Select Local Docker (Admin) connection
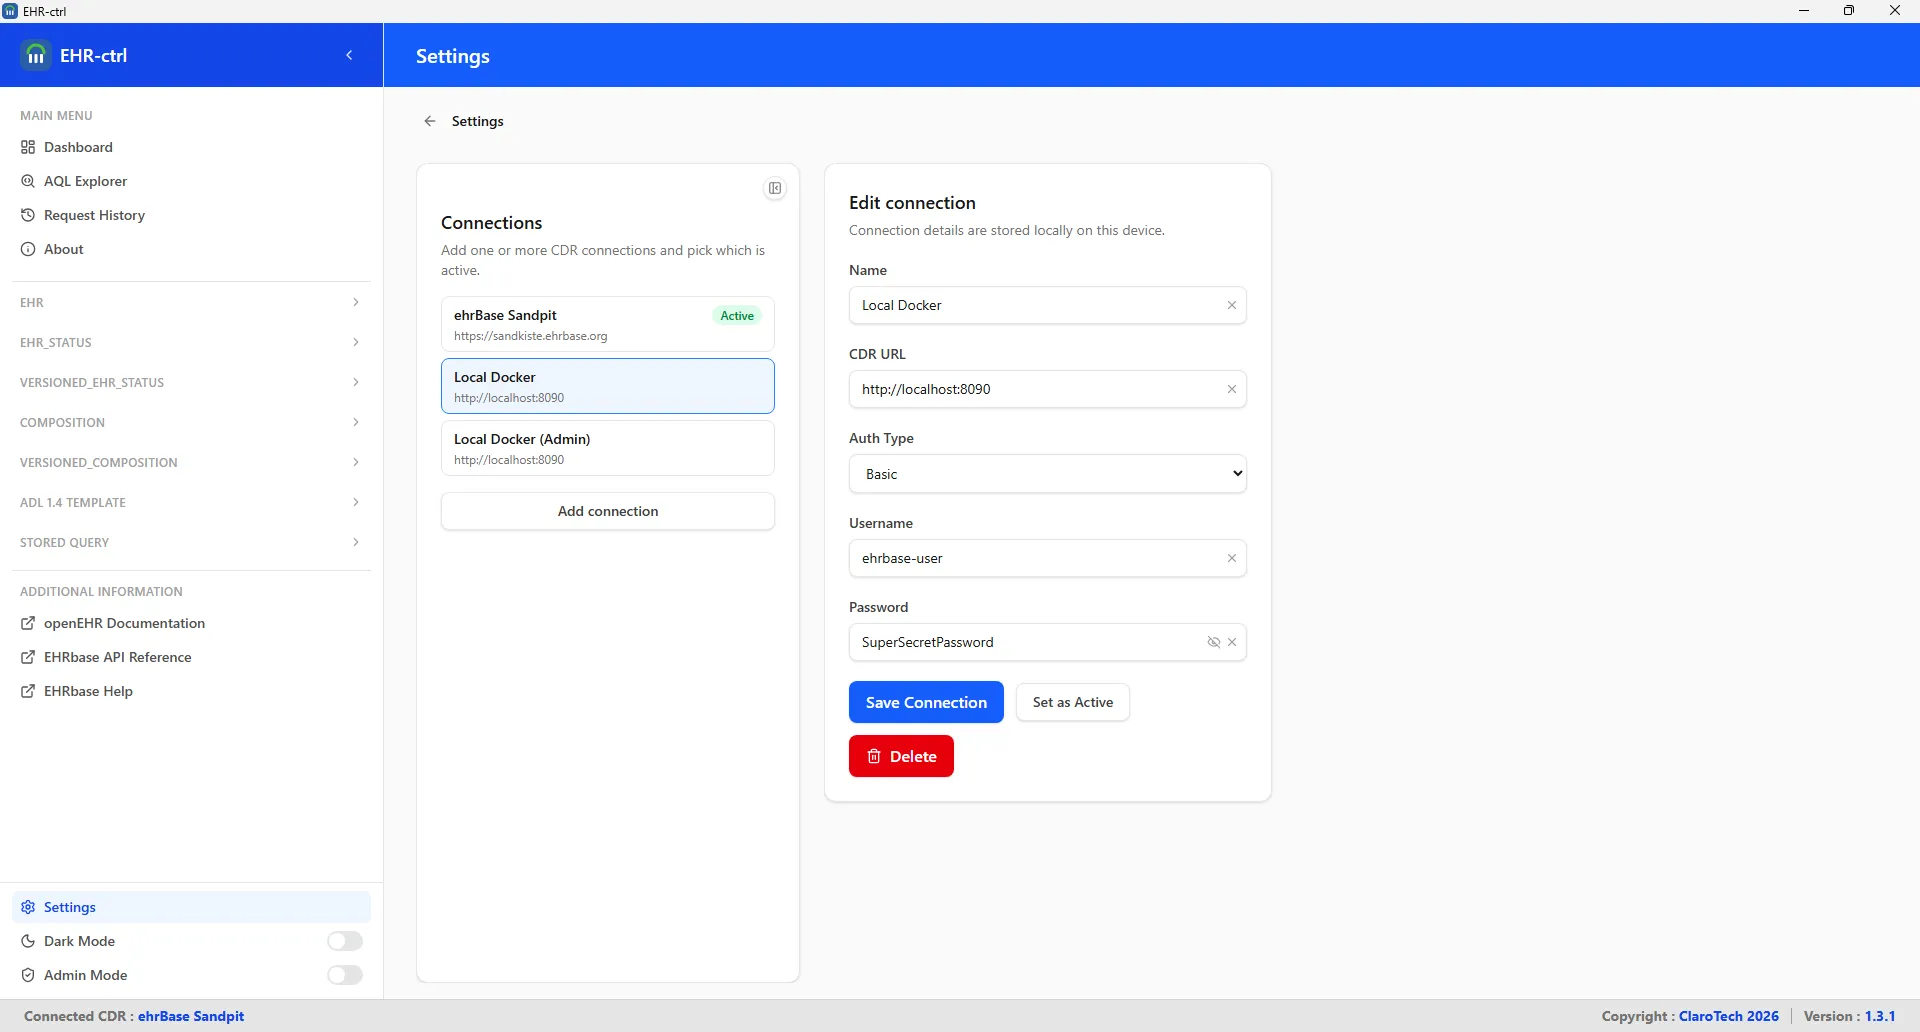1920x1032 pixels. point(608,448)
